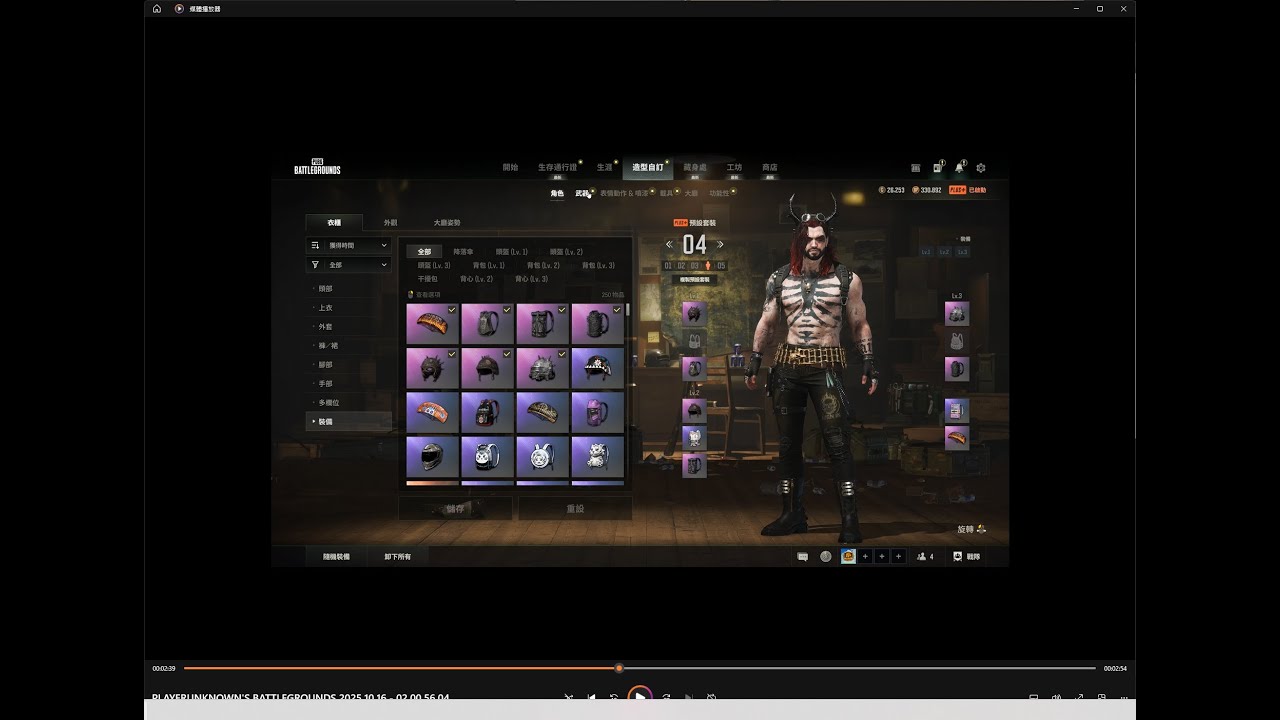Viewport: 1280px width, 720px height.
Task: Open the chat icon in the bottom bar
Action: pos(802,557)
